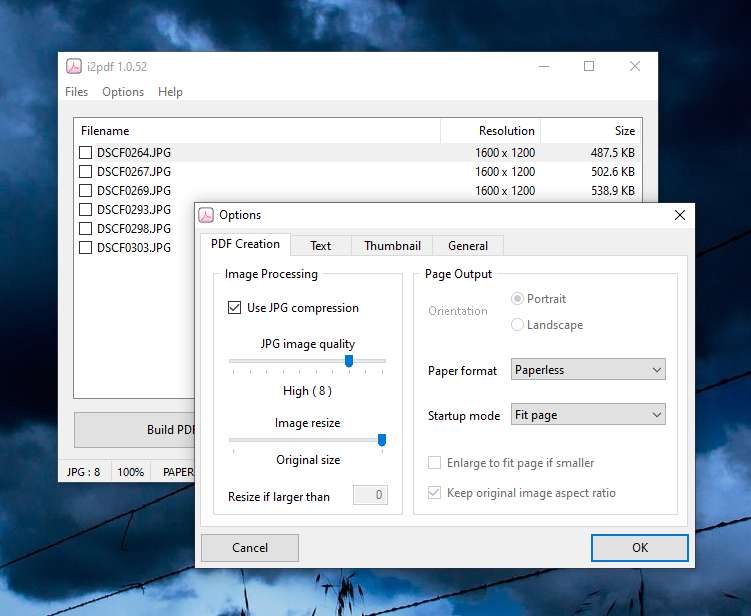The width and height of the screenshot is (751, 616).
Task: Close the Options dialog
Action: 680,215
